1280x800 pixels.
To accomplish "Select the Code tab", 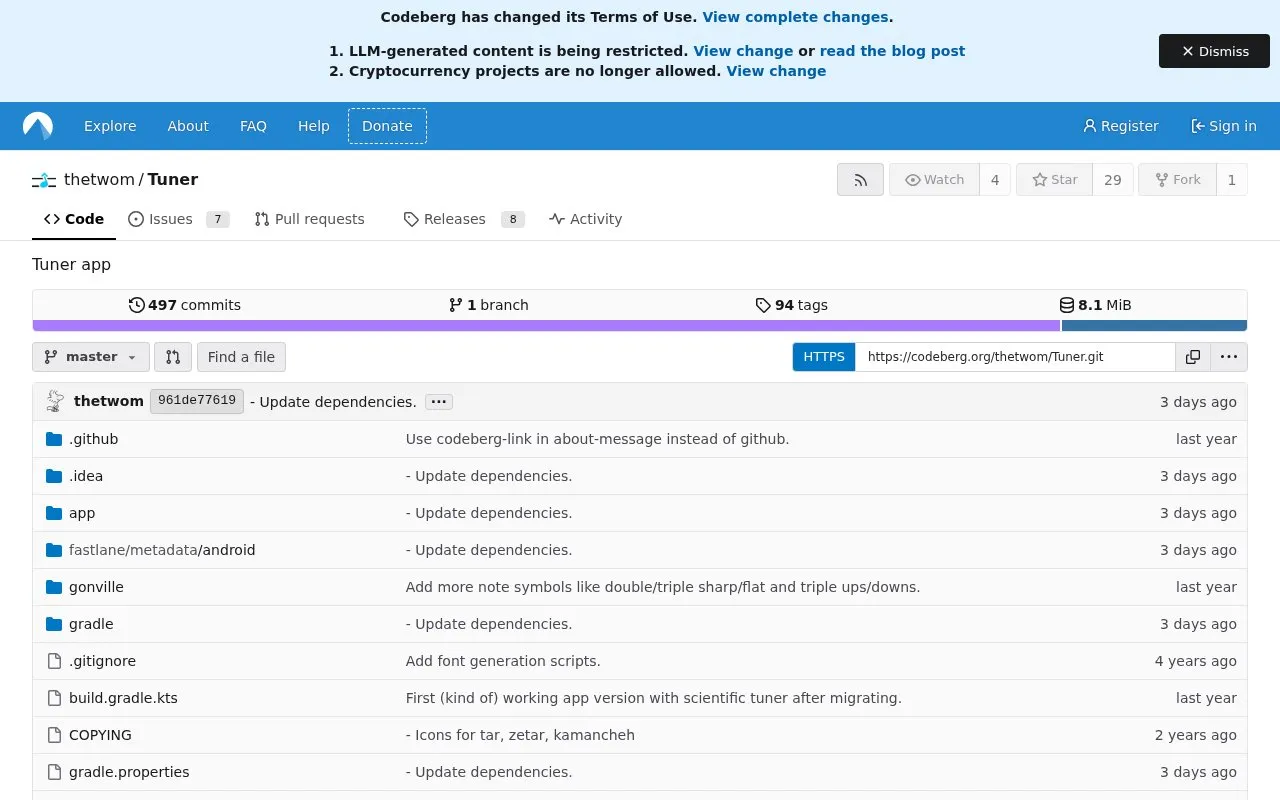I will click(x=74, y=219).
